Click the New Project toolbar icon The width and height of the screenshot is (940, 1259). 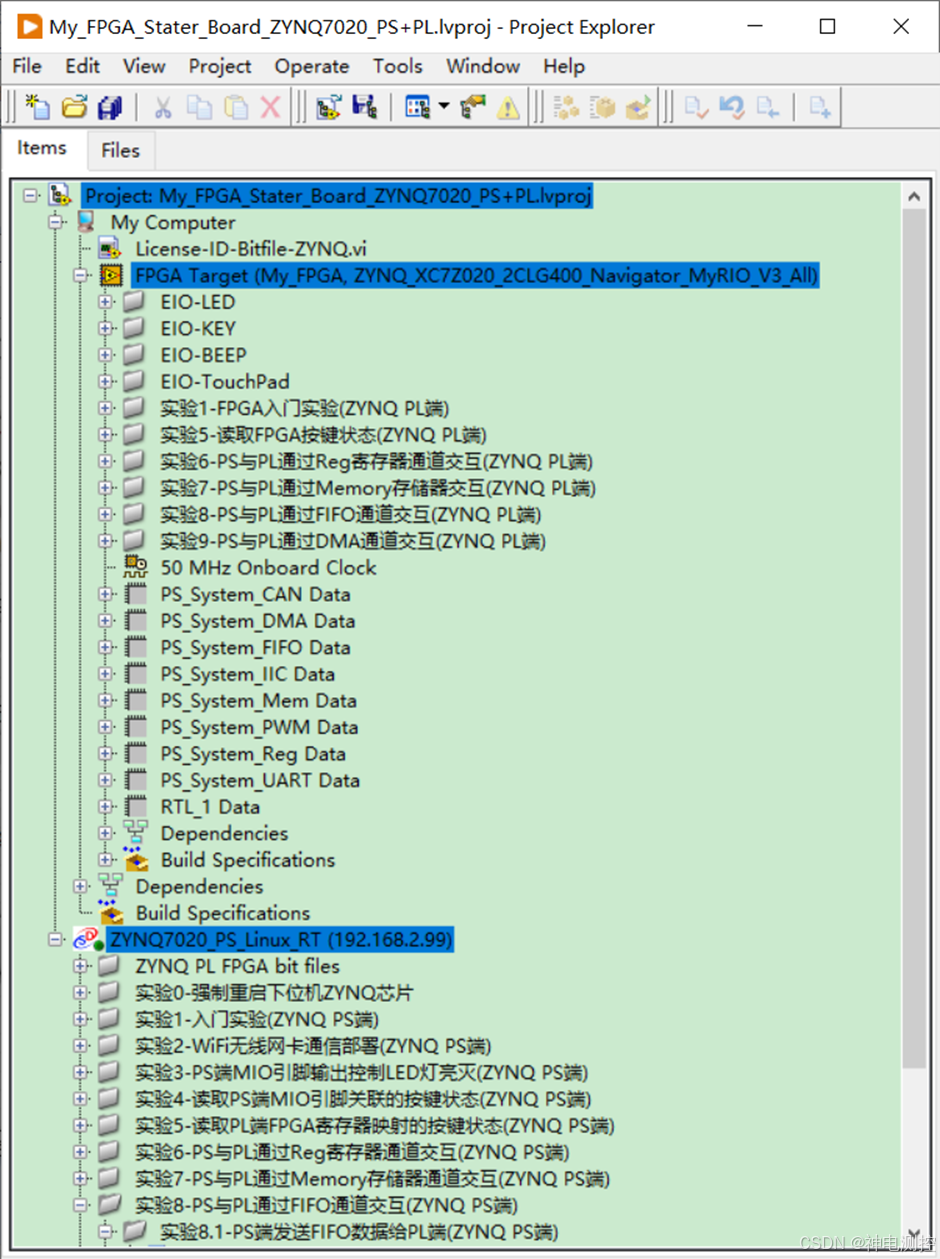pyautogui.click(x=37, y=107)
